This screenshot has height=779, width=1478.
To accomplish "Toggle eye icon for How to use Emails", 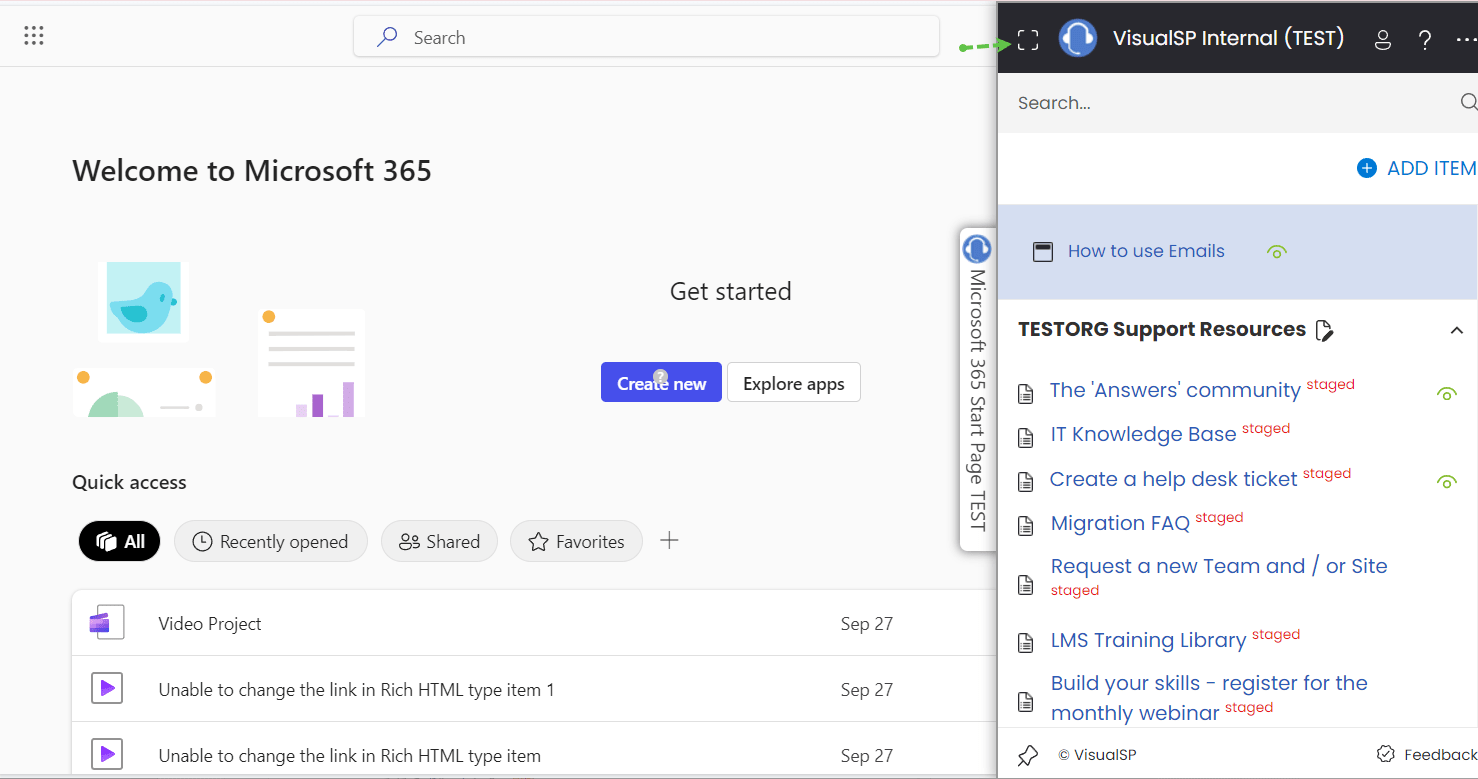I will [x=1276, y=252].
